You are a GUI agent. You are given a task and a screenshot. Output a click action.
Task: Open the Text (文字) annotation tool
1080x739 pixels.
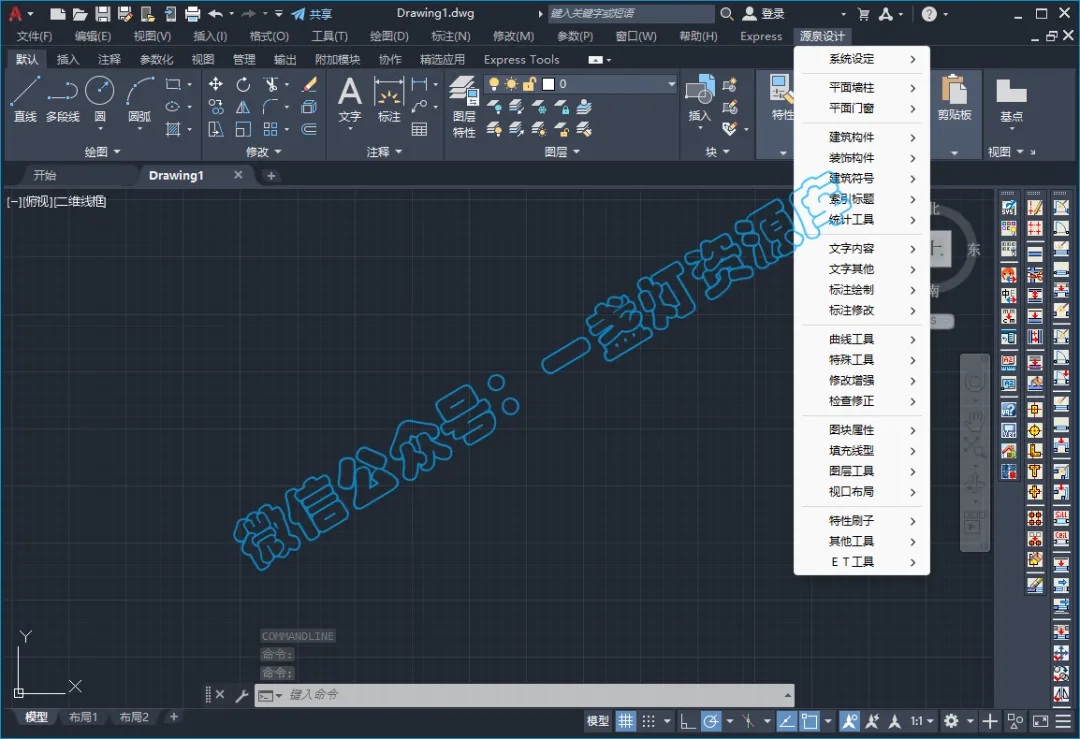pos(350,101)
